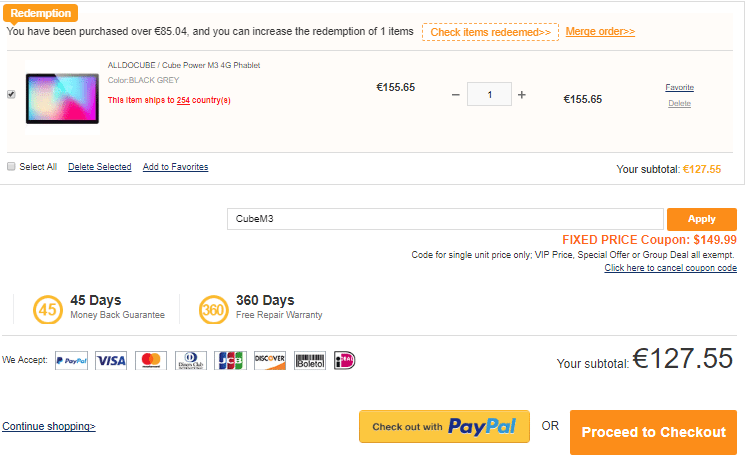Apply the CubeM3 coupon code
Screen dimensions: 750x460
coord(701,219)
